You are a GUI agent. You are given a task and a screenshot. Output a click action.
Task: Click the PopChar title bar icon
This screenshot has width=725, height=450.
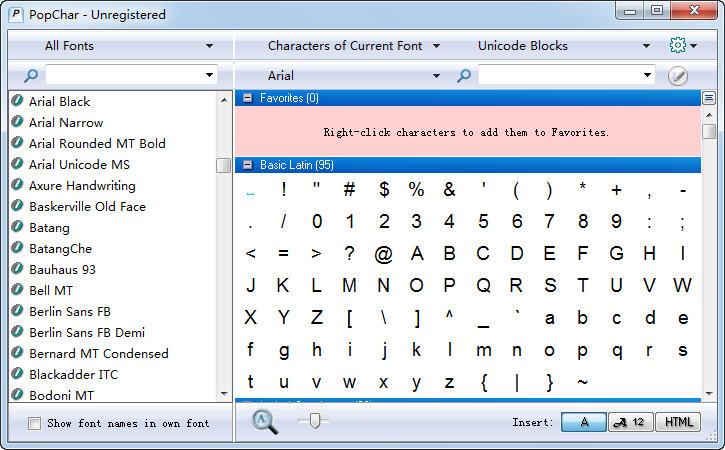coord(16,14)
